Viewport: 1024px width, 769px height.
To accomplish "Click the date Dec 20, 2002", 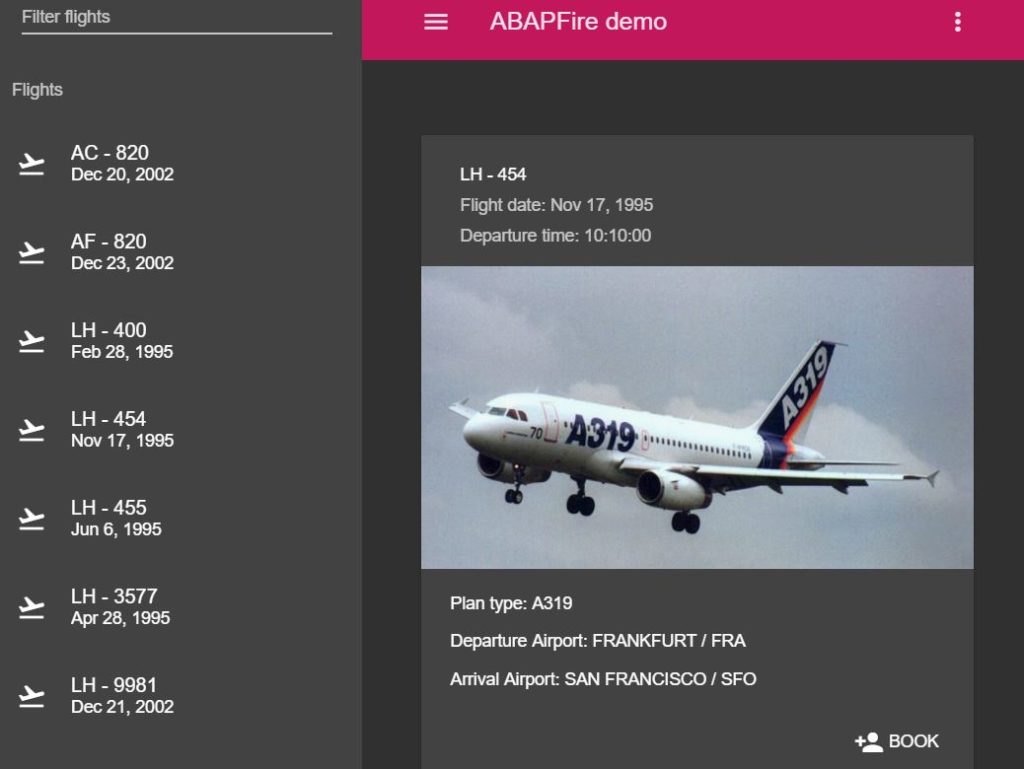I will 122,175.
